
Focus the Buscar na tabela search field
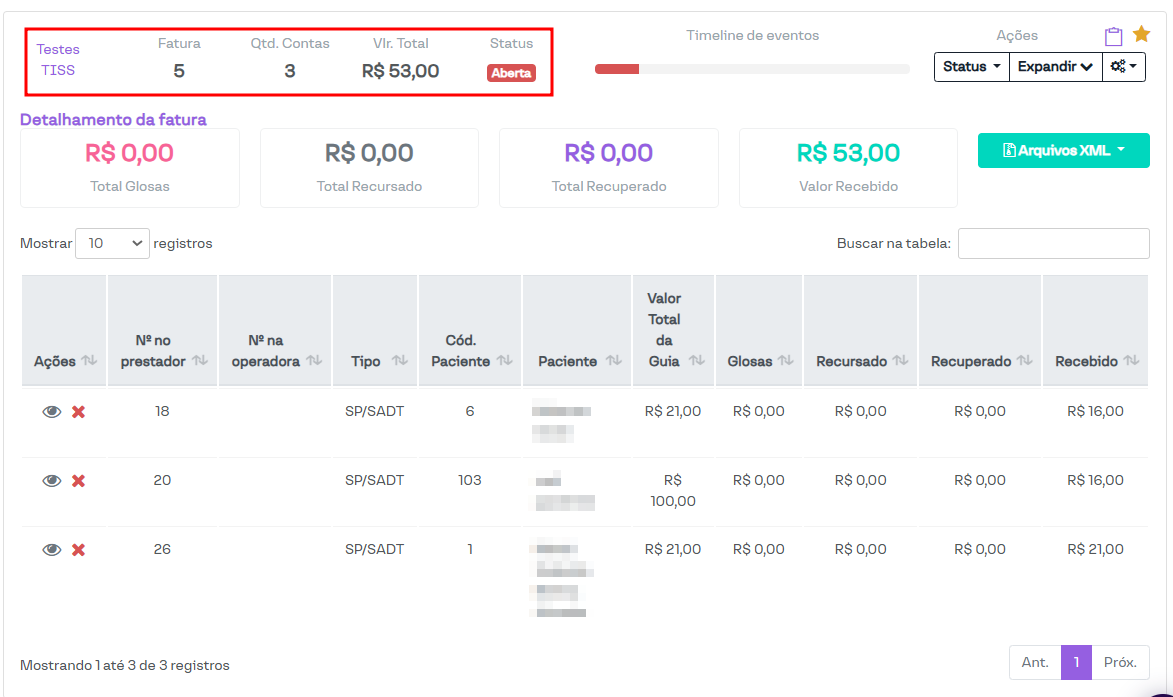click(x=1053, y=243)
